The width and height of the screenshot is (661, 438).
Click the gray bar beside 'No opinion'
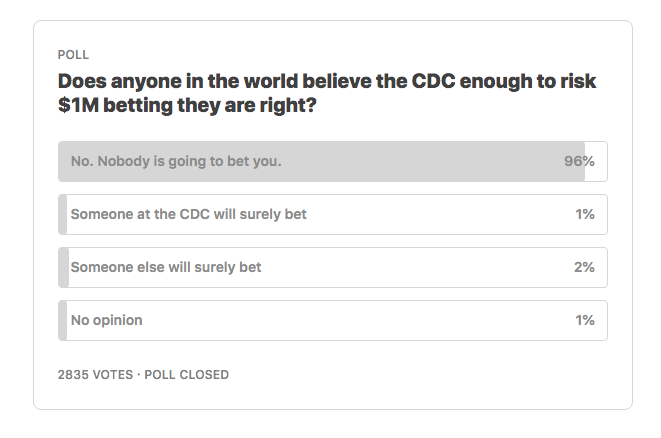(x=62, y=320)
